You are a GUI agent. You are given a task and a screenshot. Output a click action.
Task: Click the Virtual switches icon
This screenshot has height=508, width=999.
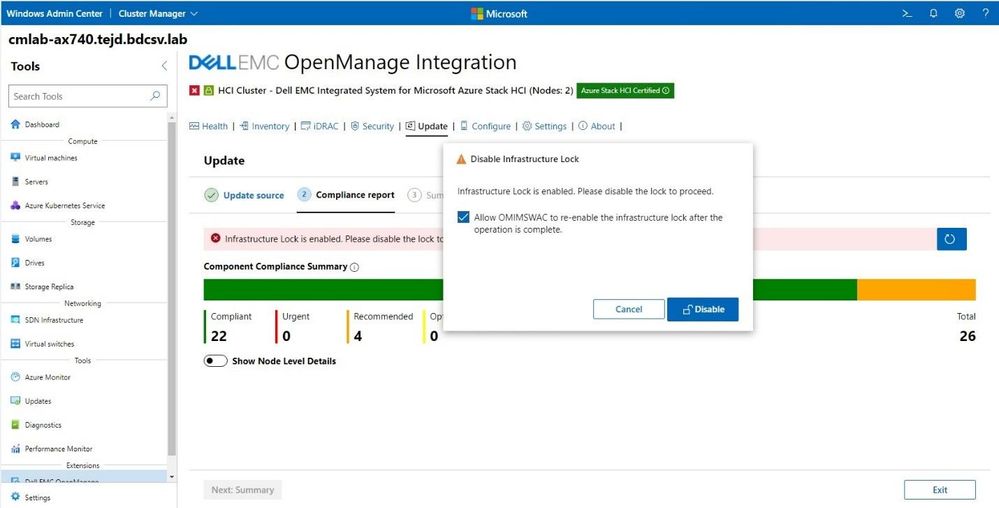(x=16, y=344)
